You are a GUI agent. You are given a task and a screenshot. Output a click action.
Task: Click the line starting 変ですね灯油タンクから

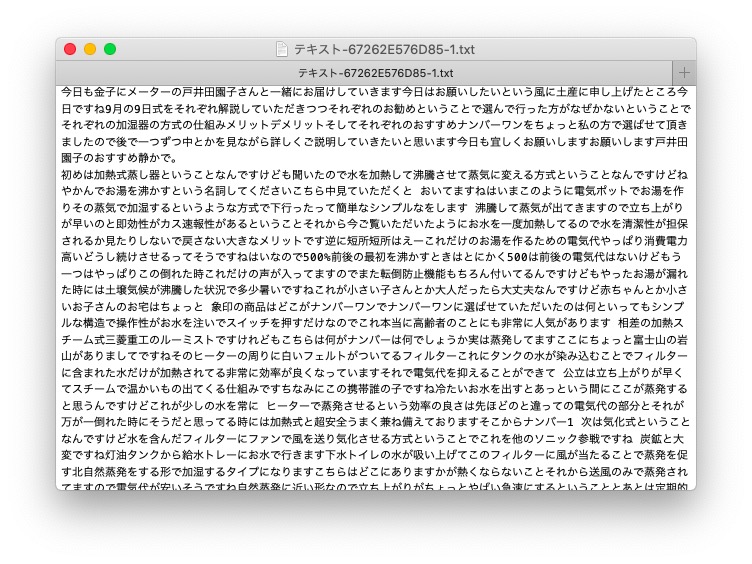[375, 455]
